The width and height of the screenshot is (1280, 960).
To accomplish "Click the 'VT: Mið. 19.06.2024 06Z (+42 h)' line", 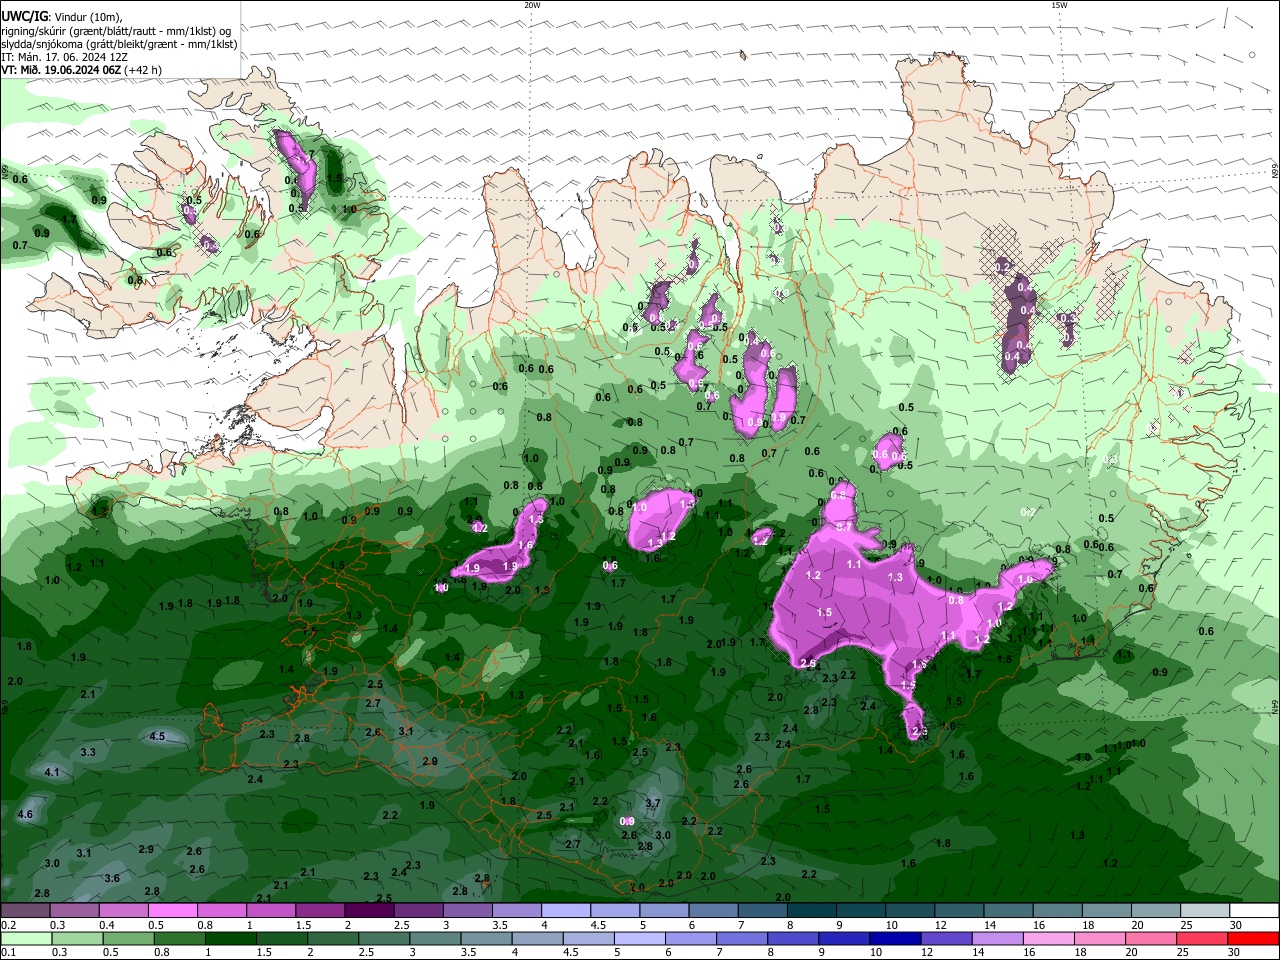I will (x=82, y=70).
